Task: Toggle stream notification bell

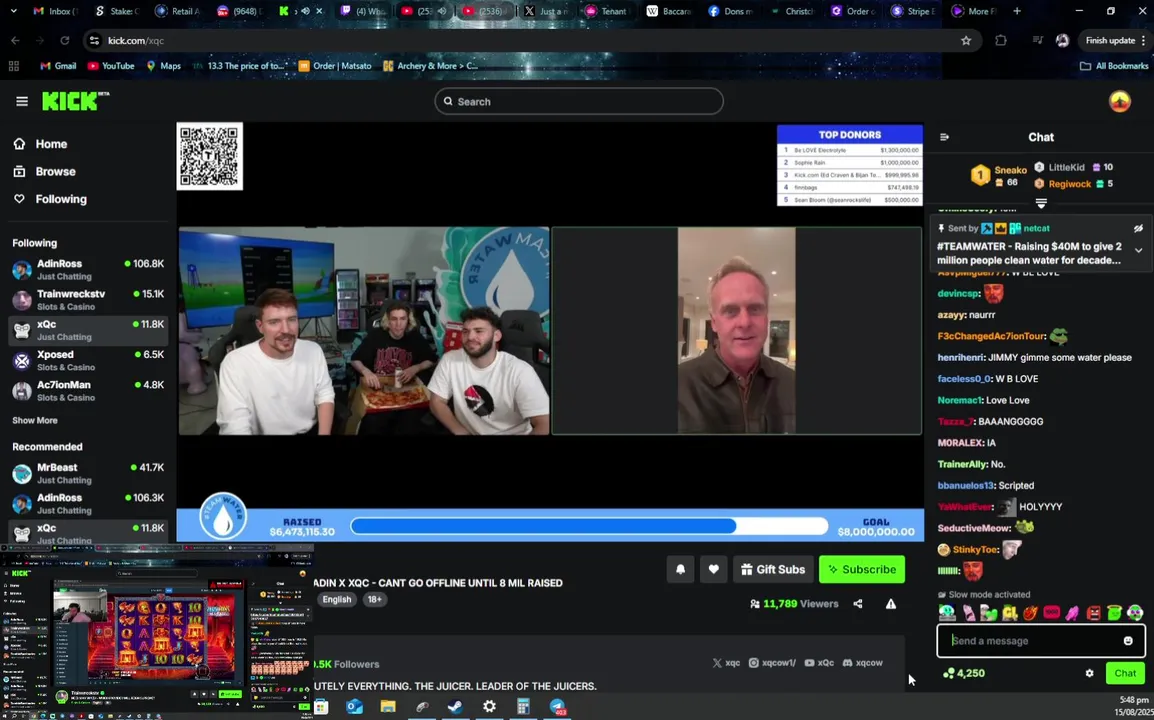Action: point(680,569)
